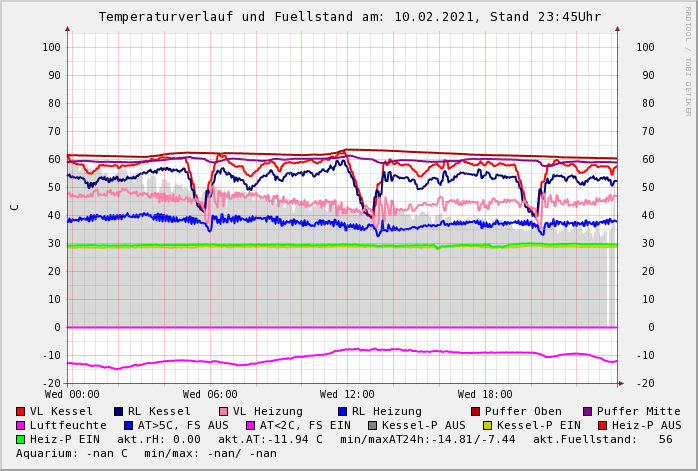Click the Puffer Oben color swatch

tap(476, 411)
